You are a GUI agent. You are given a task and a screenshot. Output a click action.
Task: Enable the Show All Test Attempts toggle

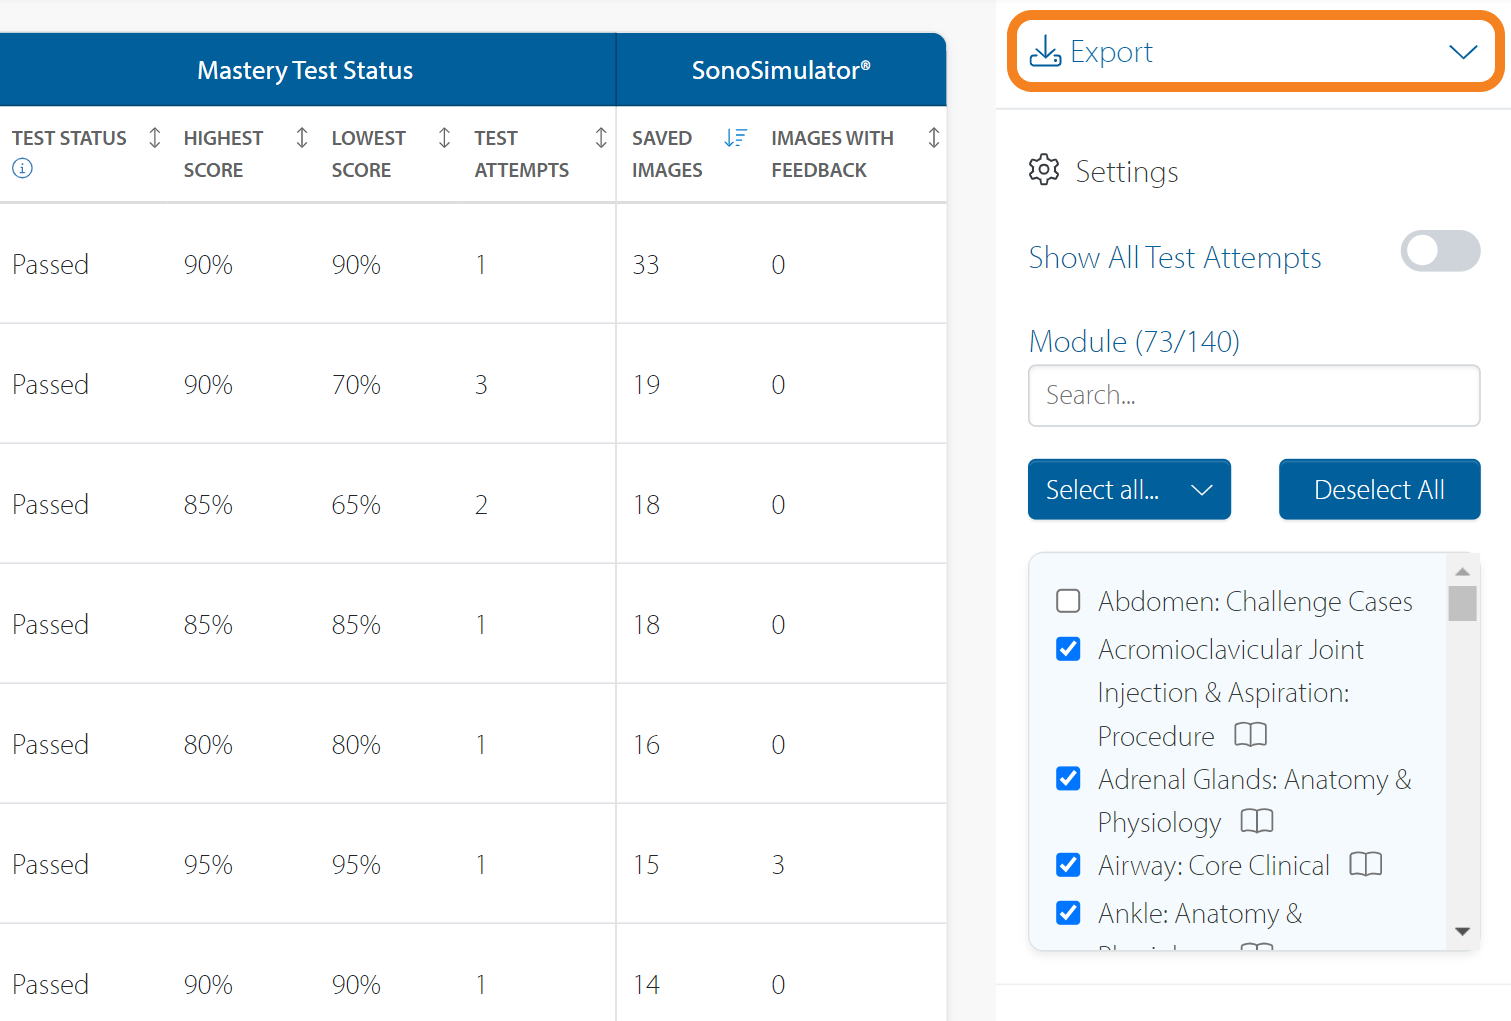[1440, 251]
